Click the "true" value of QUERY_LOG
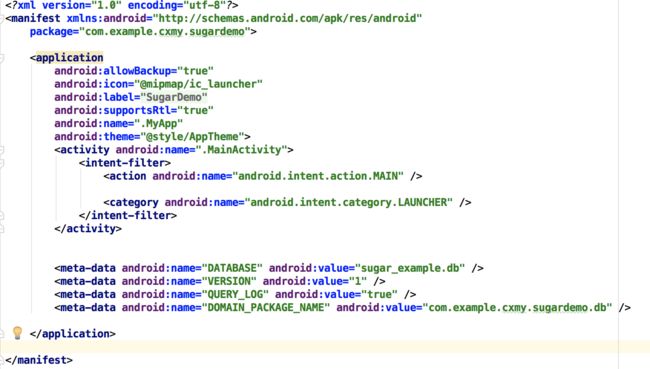The width and height of the screenshot is (650, 369). 380,294
